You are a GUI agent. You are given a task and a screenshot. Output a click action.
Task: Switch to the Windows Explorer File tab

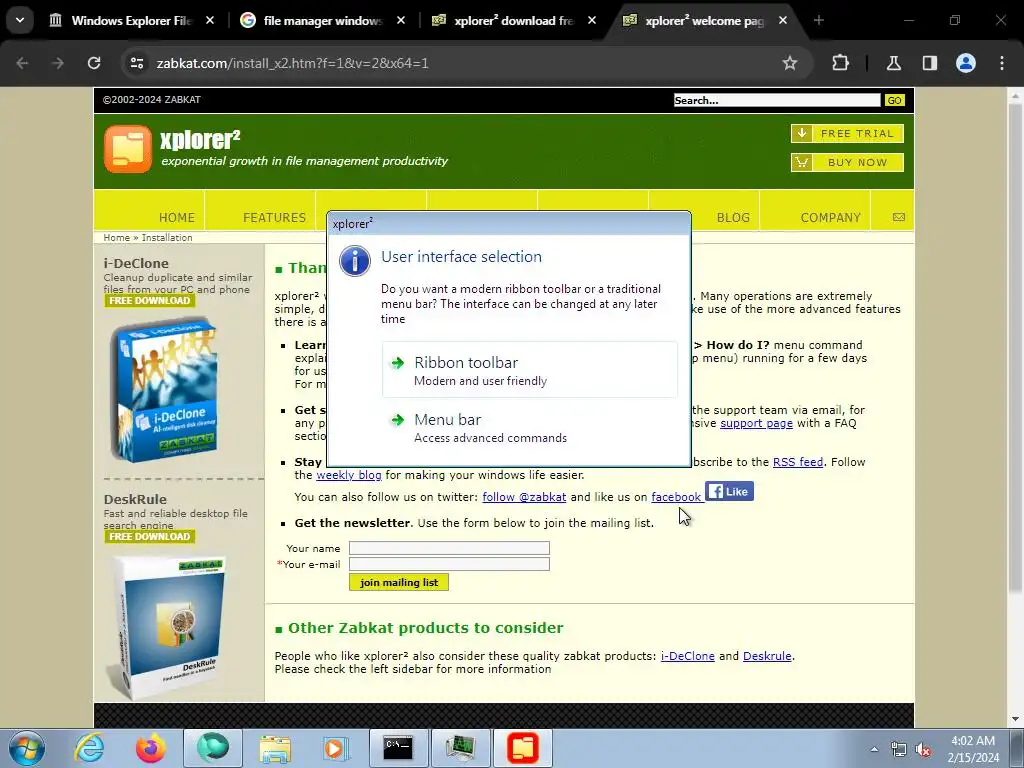[x=131, y=21]
